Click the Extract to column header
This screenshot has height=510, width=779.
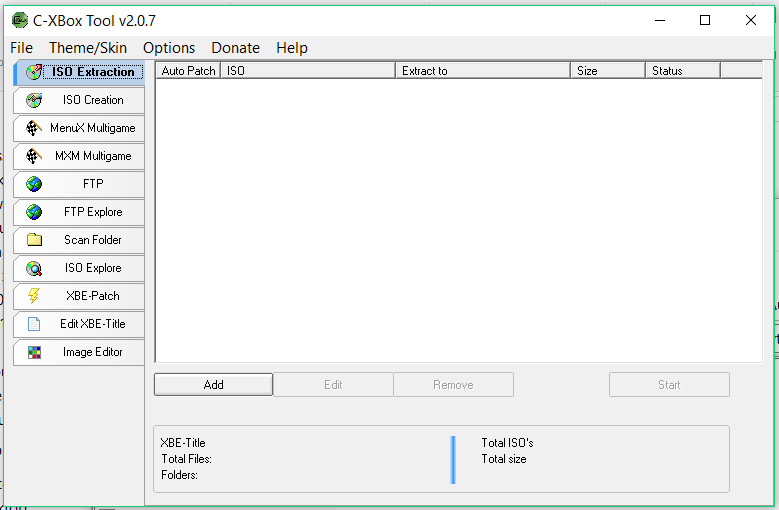click(x=482, y=71)
